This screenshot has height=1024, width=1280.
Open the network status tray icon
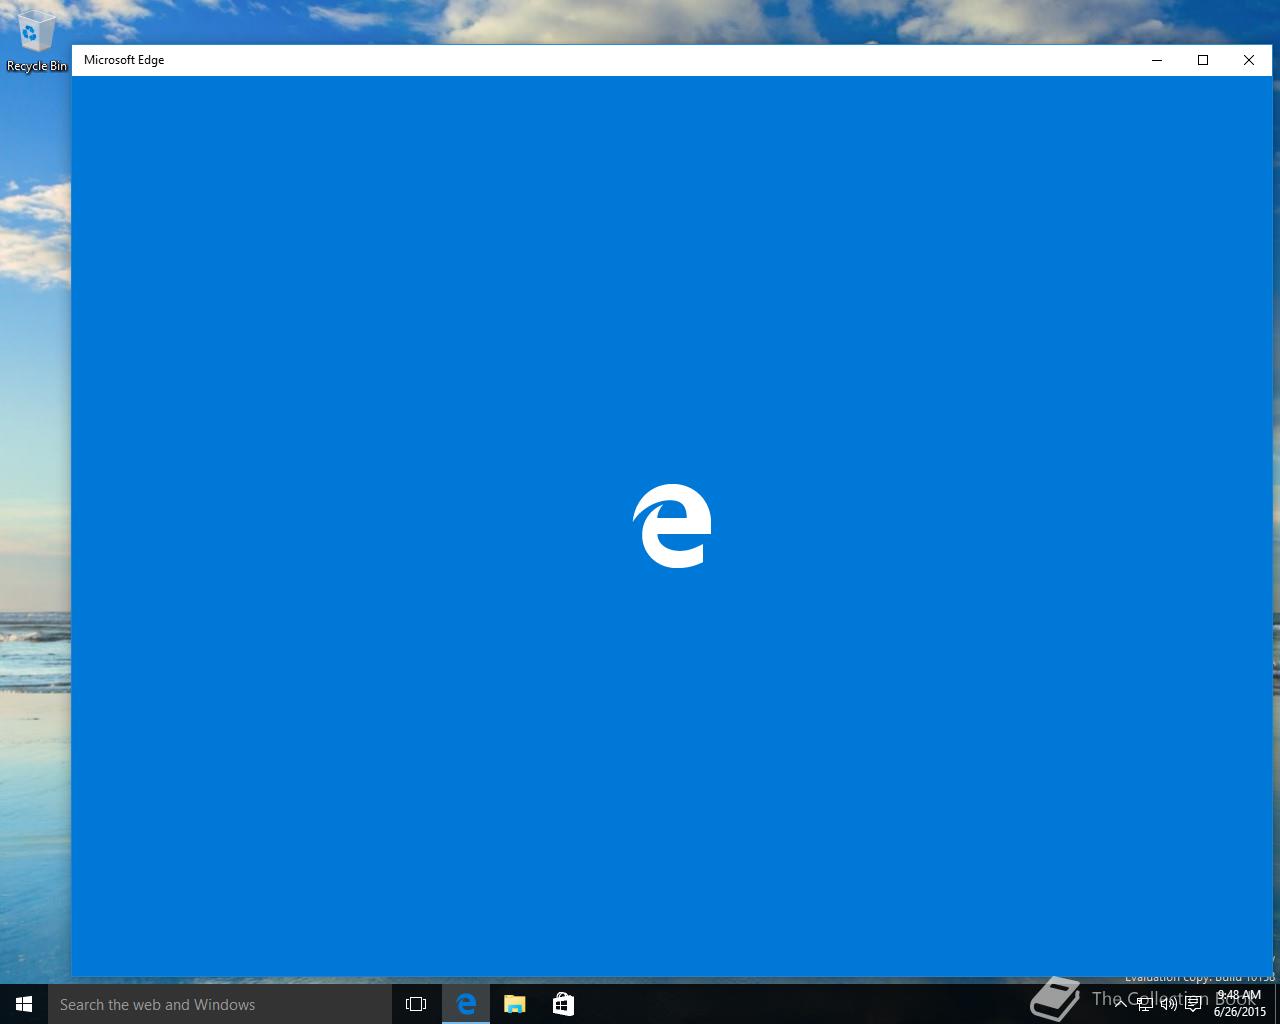[x=1145, y=1004]
